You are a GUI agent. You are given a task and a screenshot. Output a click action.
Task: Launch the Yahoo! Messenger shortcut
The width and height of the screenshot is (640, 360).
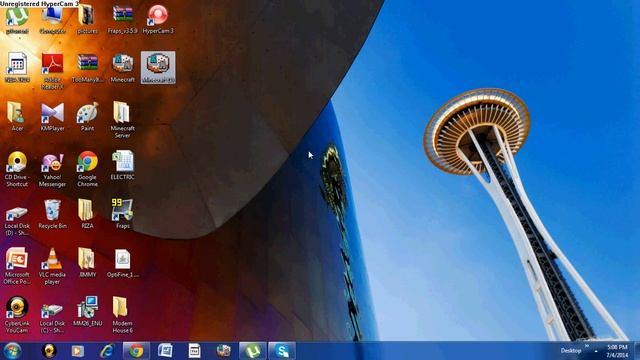pyautogui.click(x=52, y=169)
